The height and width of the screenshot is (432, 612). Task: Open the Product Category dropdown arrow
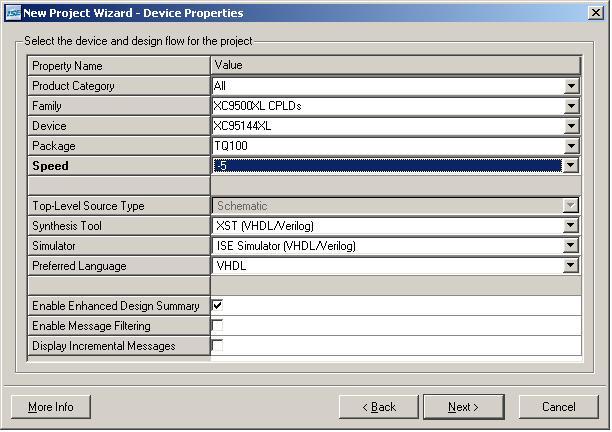pos(571,86)
